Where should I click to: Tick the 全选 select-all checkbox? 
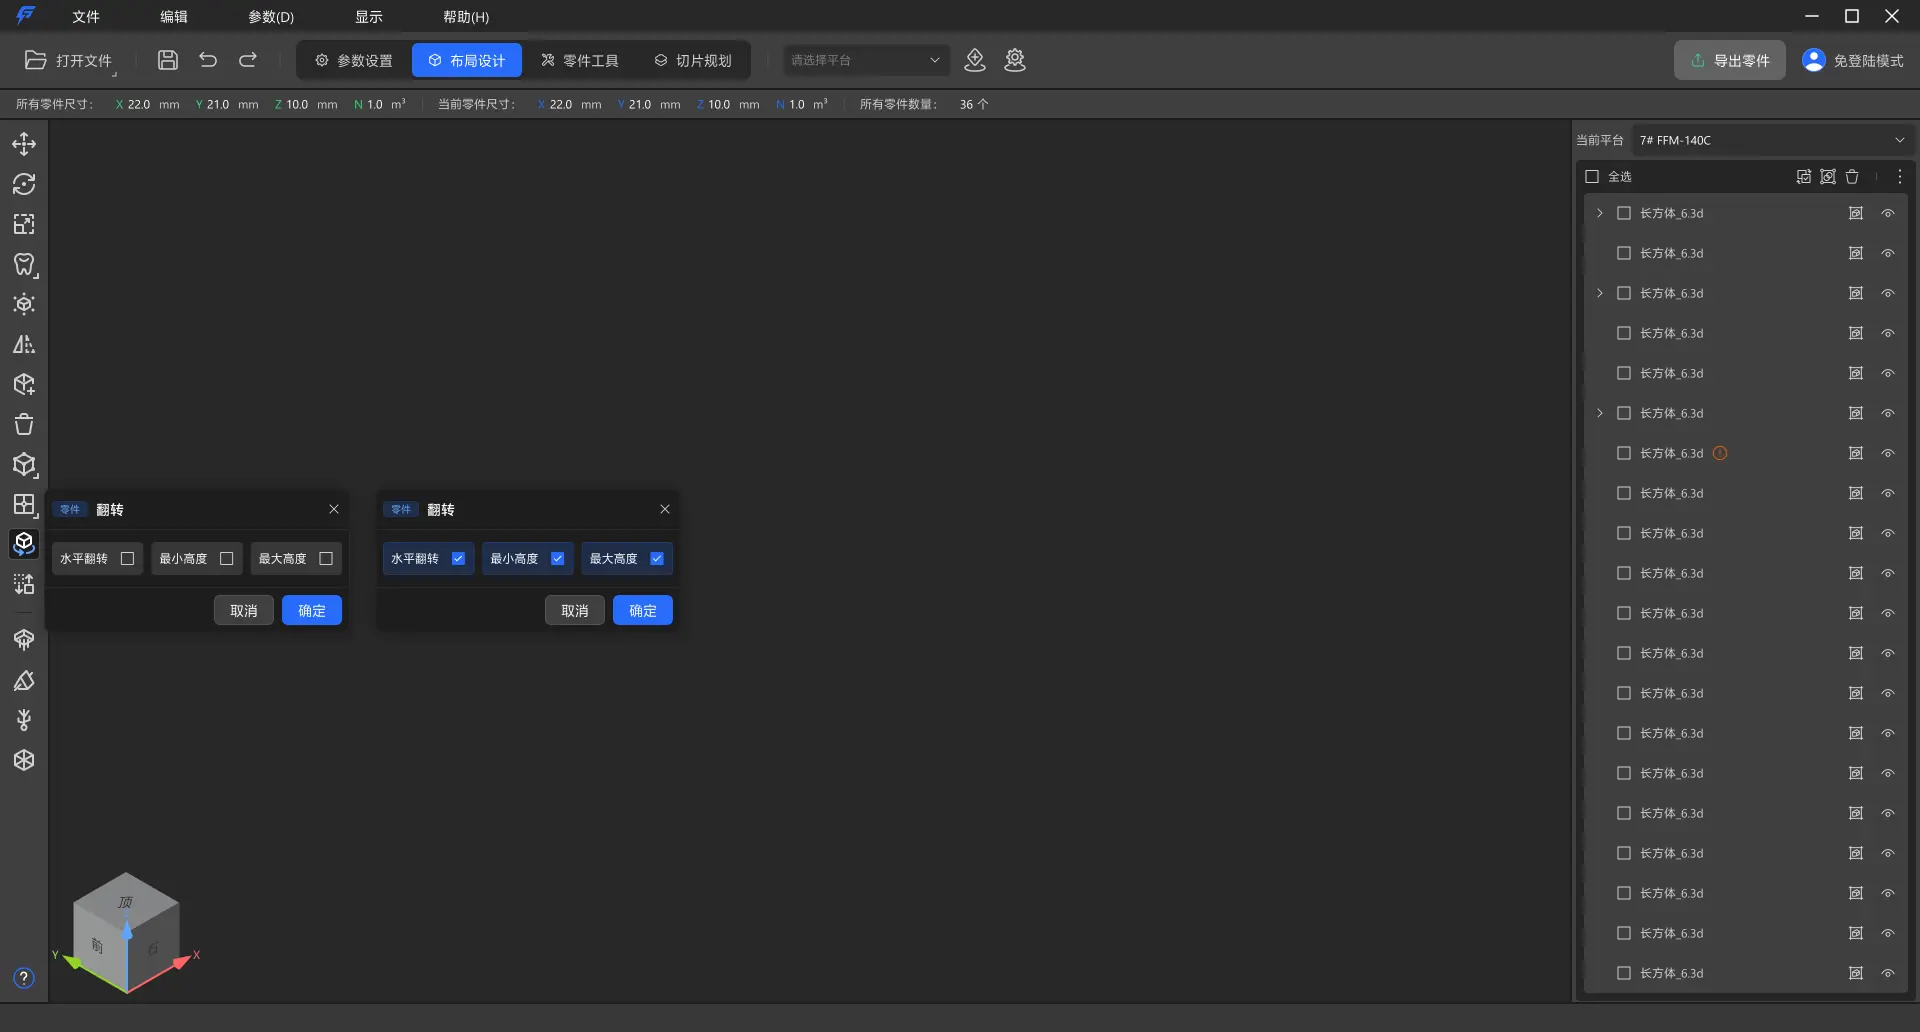coord(1592,177)
